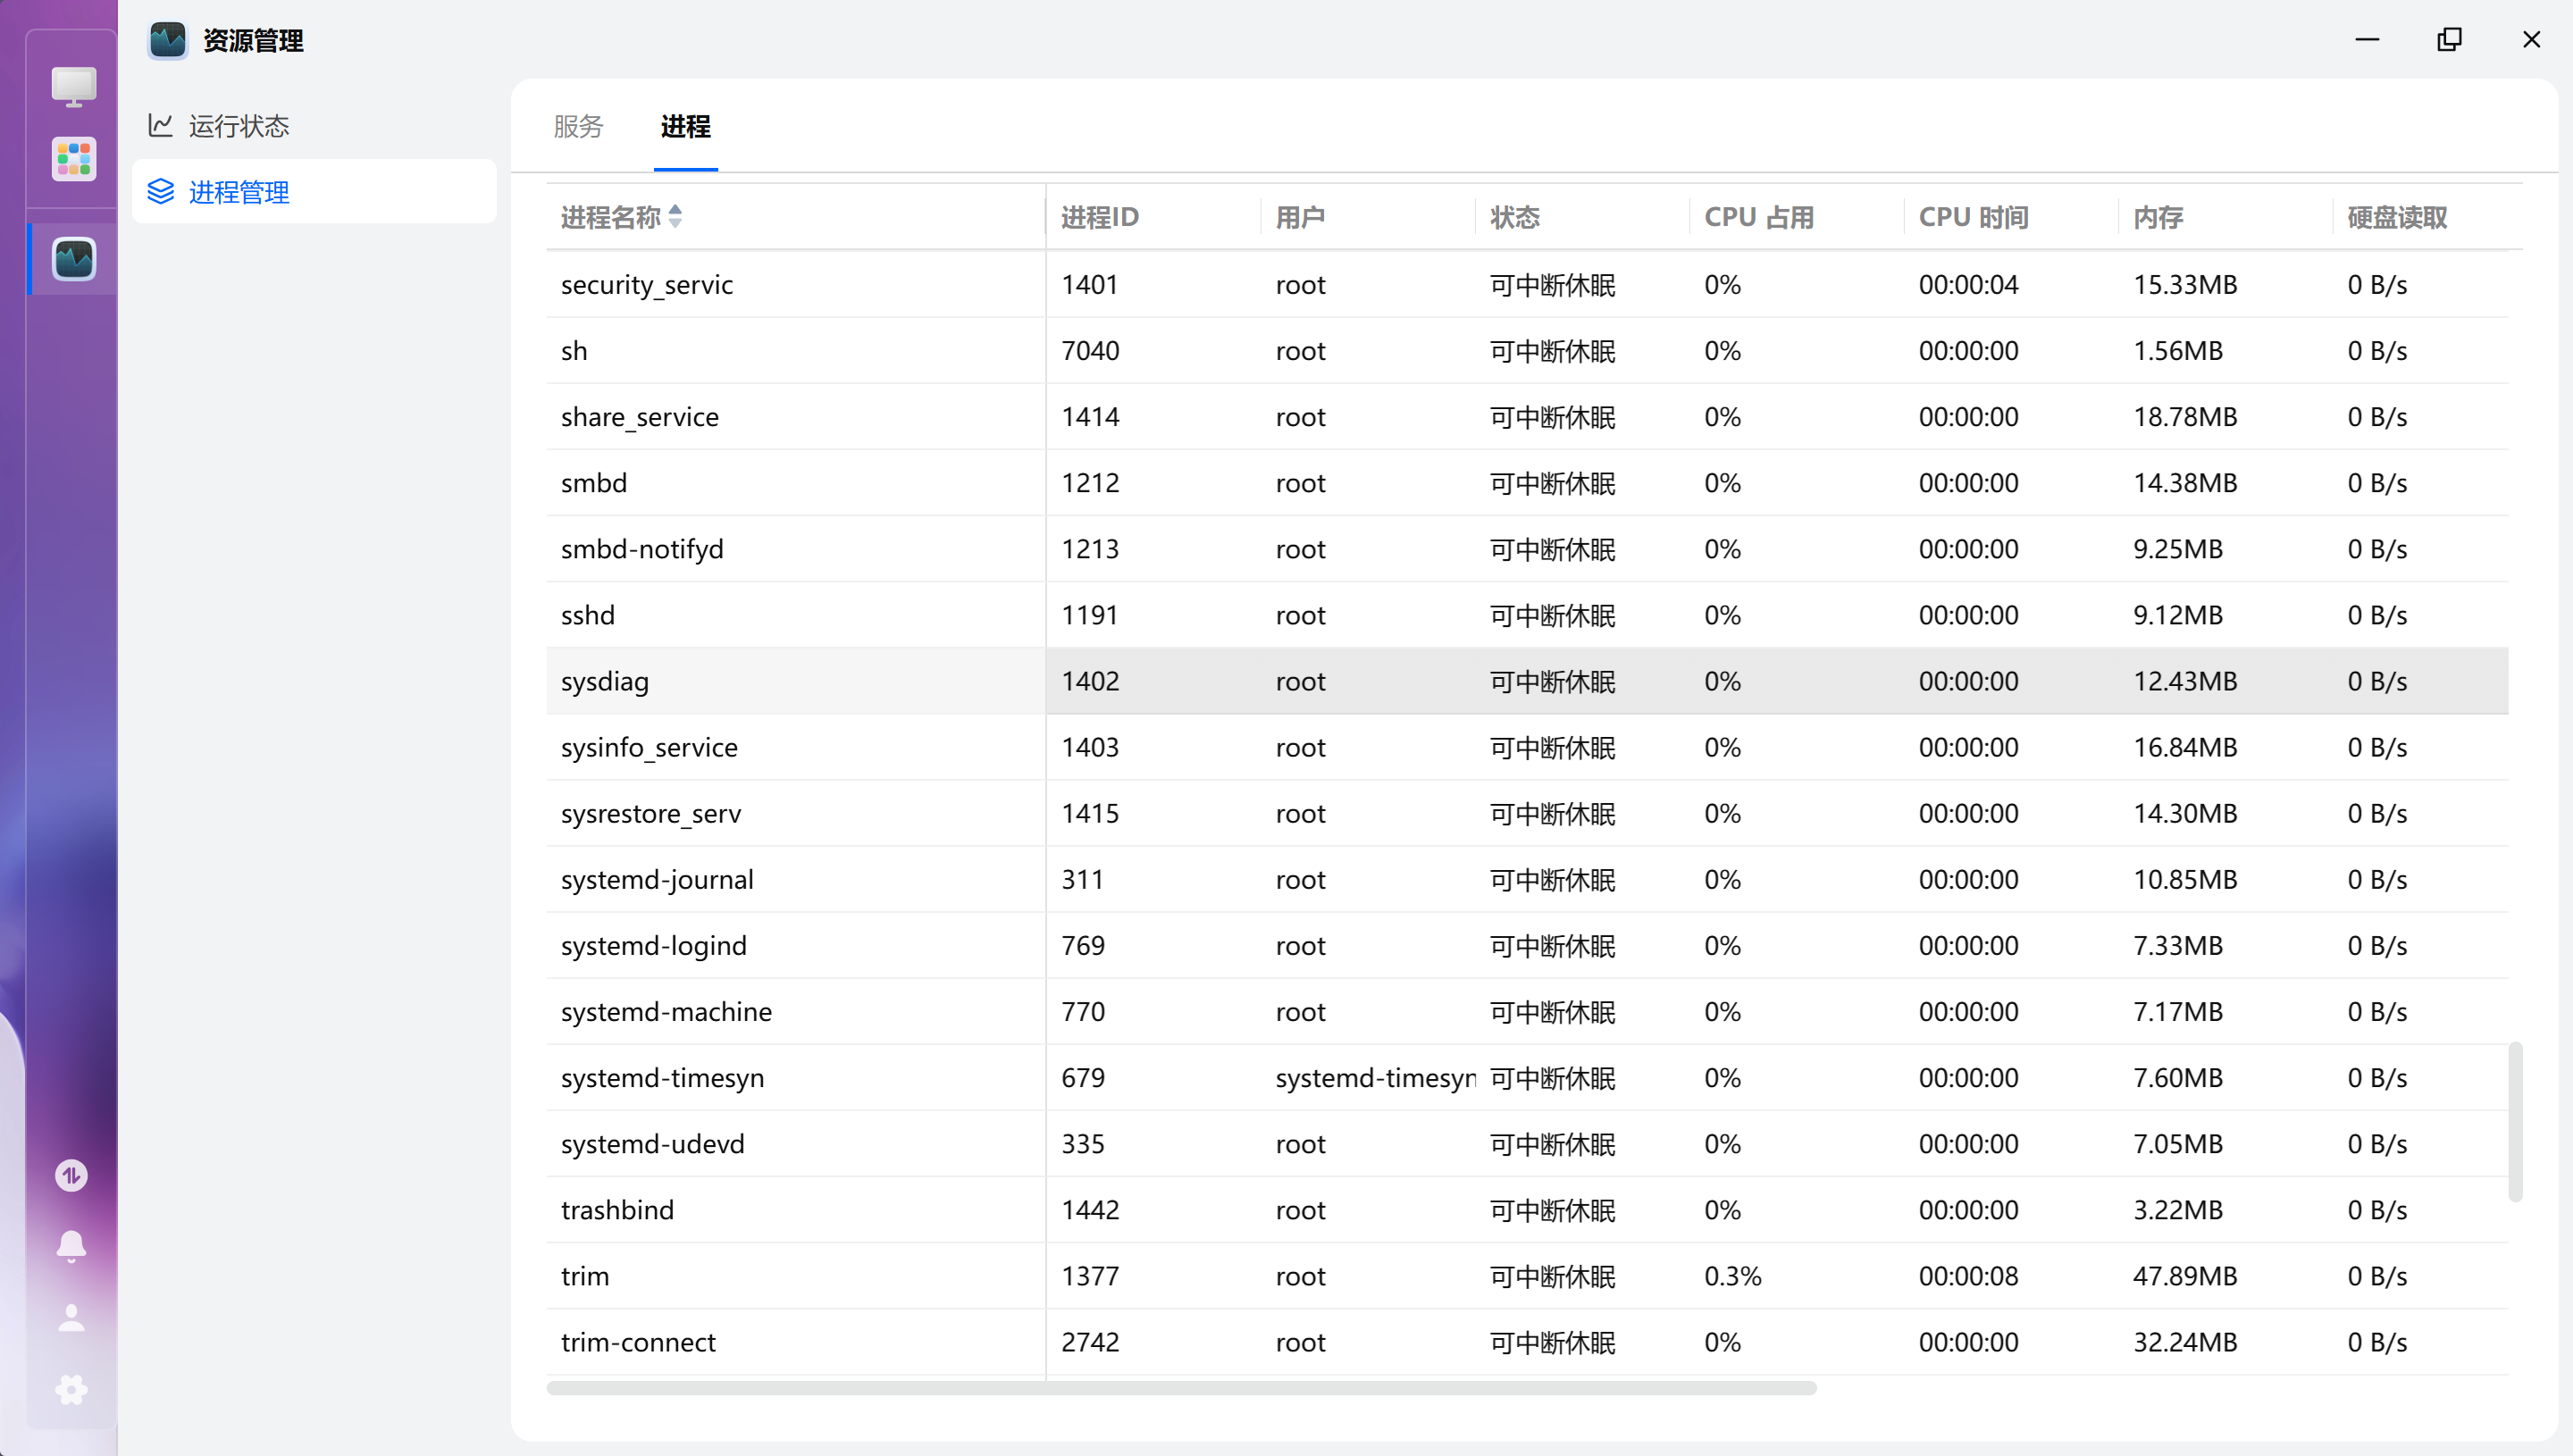Select the trim-connect process row
The height and width of the screenshot is (1456, 2573).
pyautogui.click(x=638, y=1342)
